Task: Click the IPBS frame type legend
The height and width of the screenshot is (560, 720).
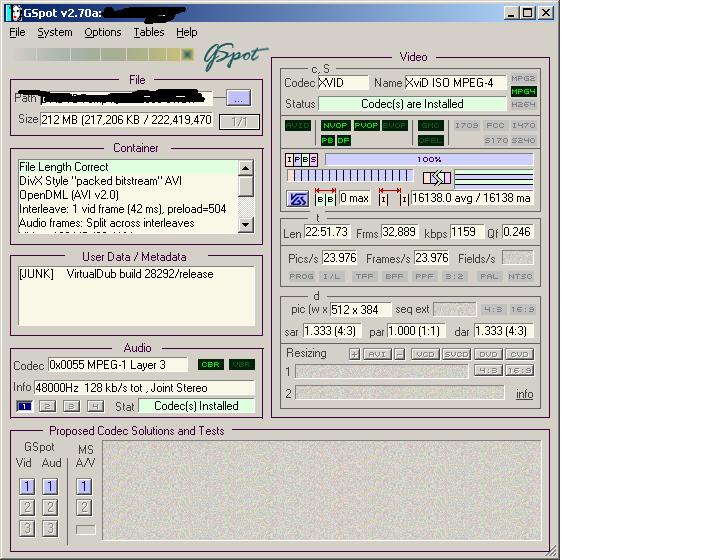Action: [301, 159]
